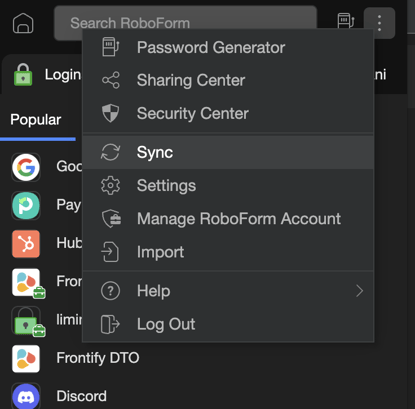Screen dimensions: 415x409
Task: Switch to the Popular tab
Action: [x=36, y=120]
